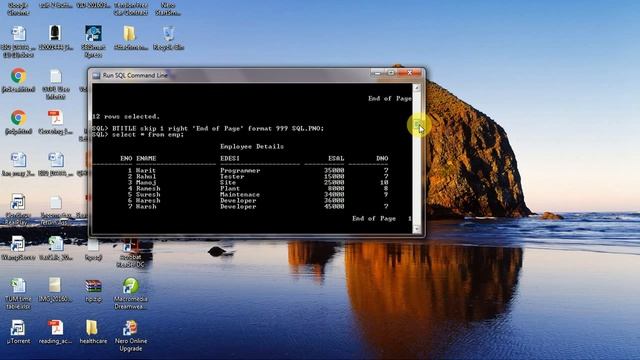Viewport: 640px width, 360px height.
Task: Click the scrollbar up arrow in SQL window
Action: (x=417, y=88)
